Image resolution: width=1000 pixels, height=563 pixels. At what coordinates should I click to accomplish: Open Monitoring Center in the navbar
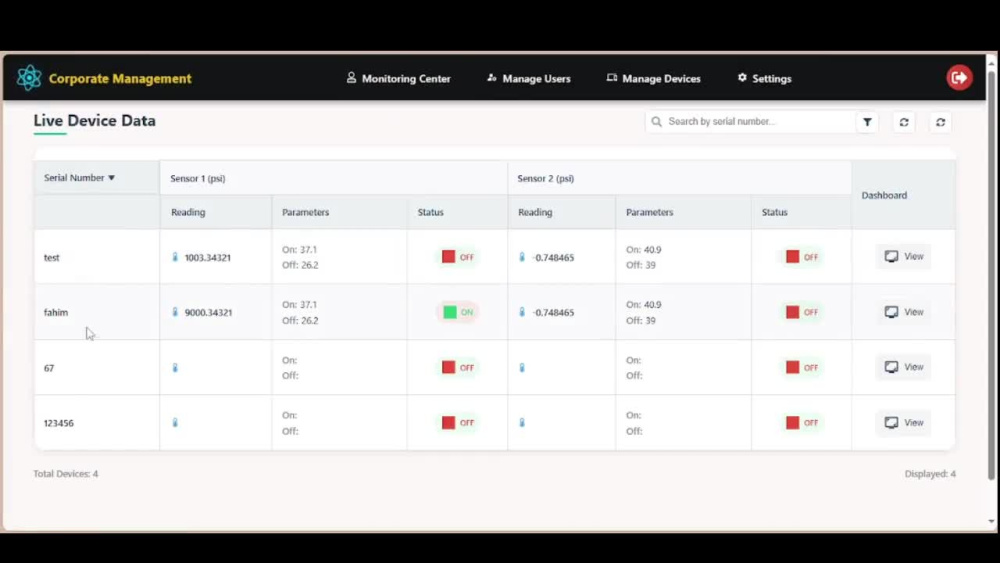click(x=399, y=78)
